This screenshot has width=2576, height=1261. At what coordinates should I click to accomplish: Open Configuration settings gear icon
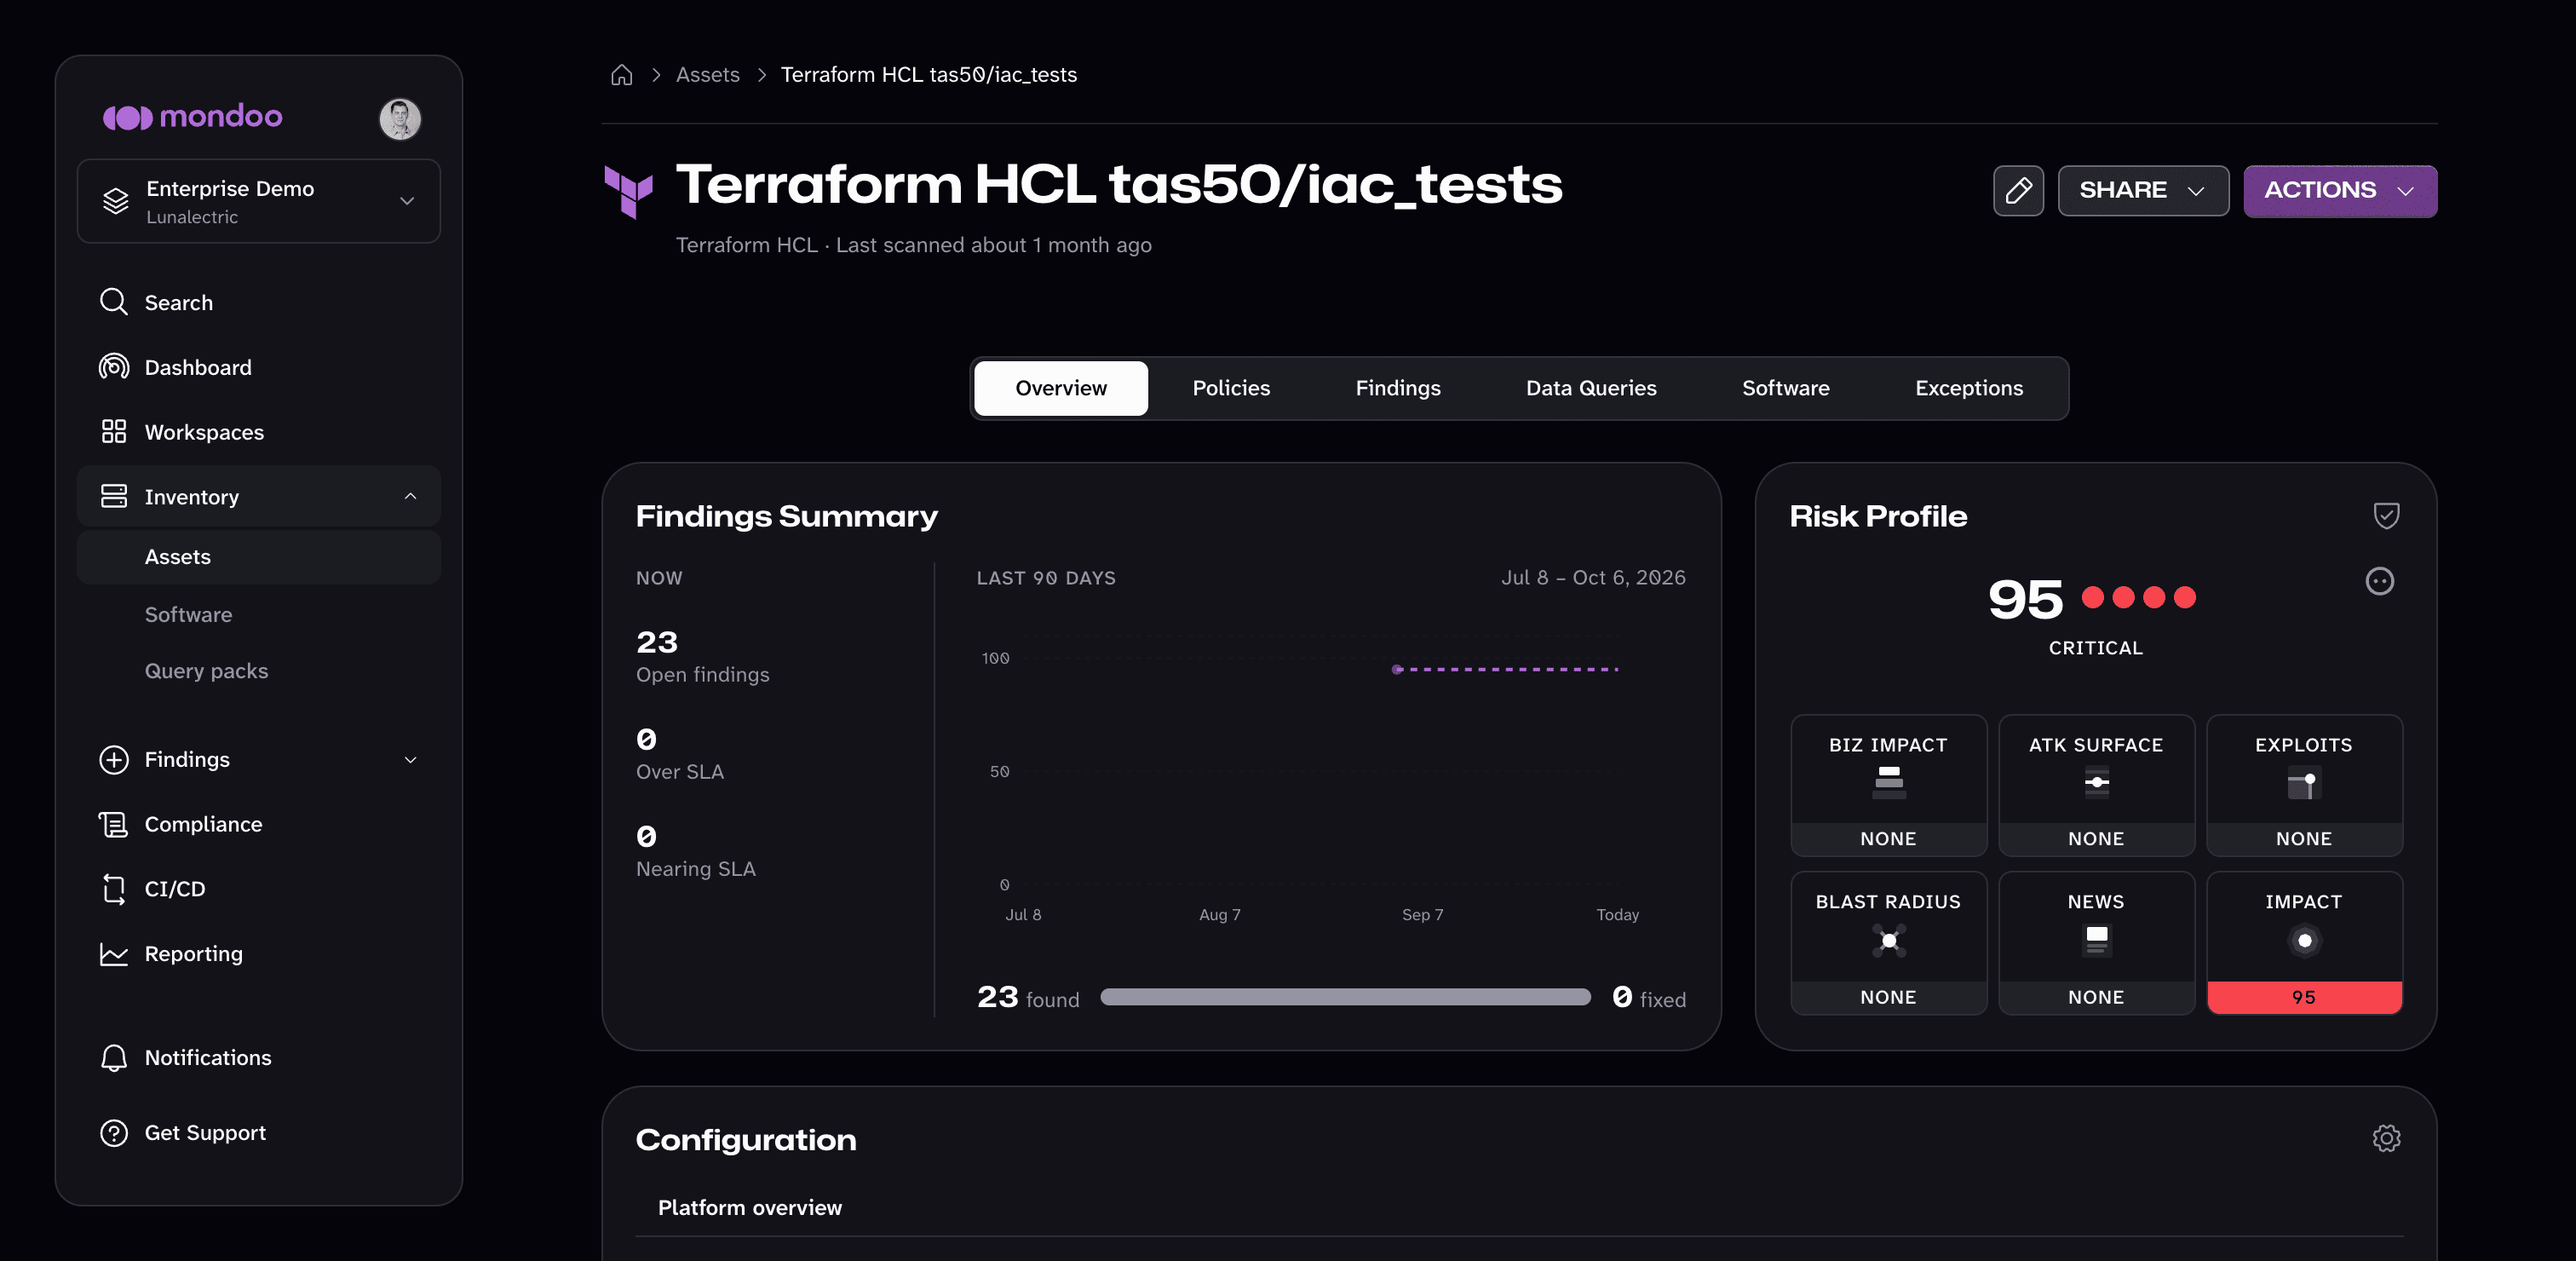2386,1138
